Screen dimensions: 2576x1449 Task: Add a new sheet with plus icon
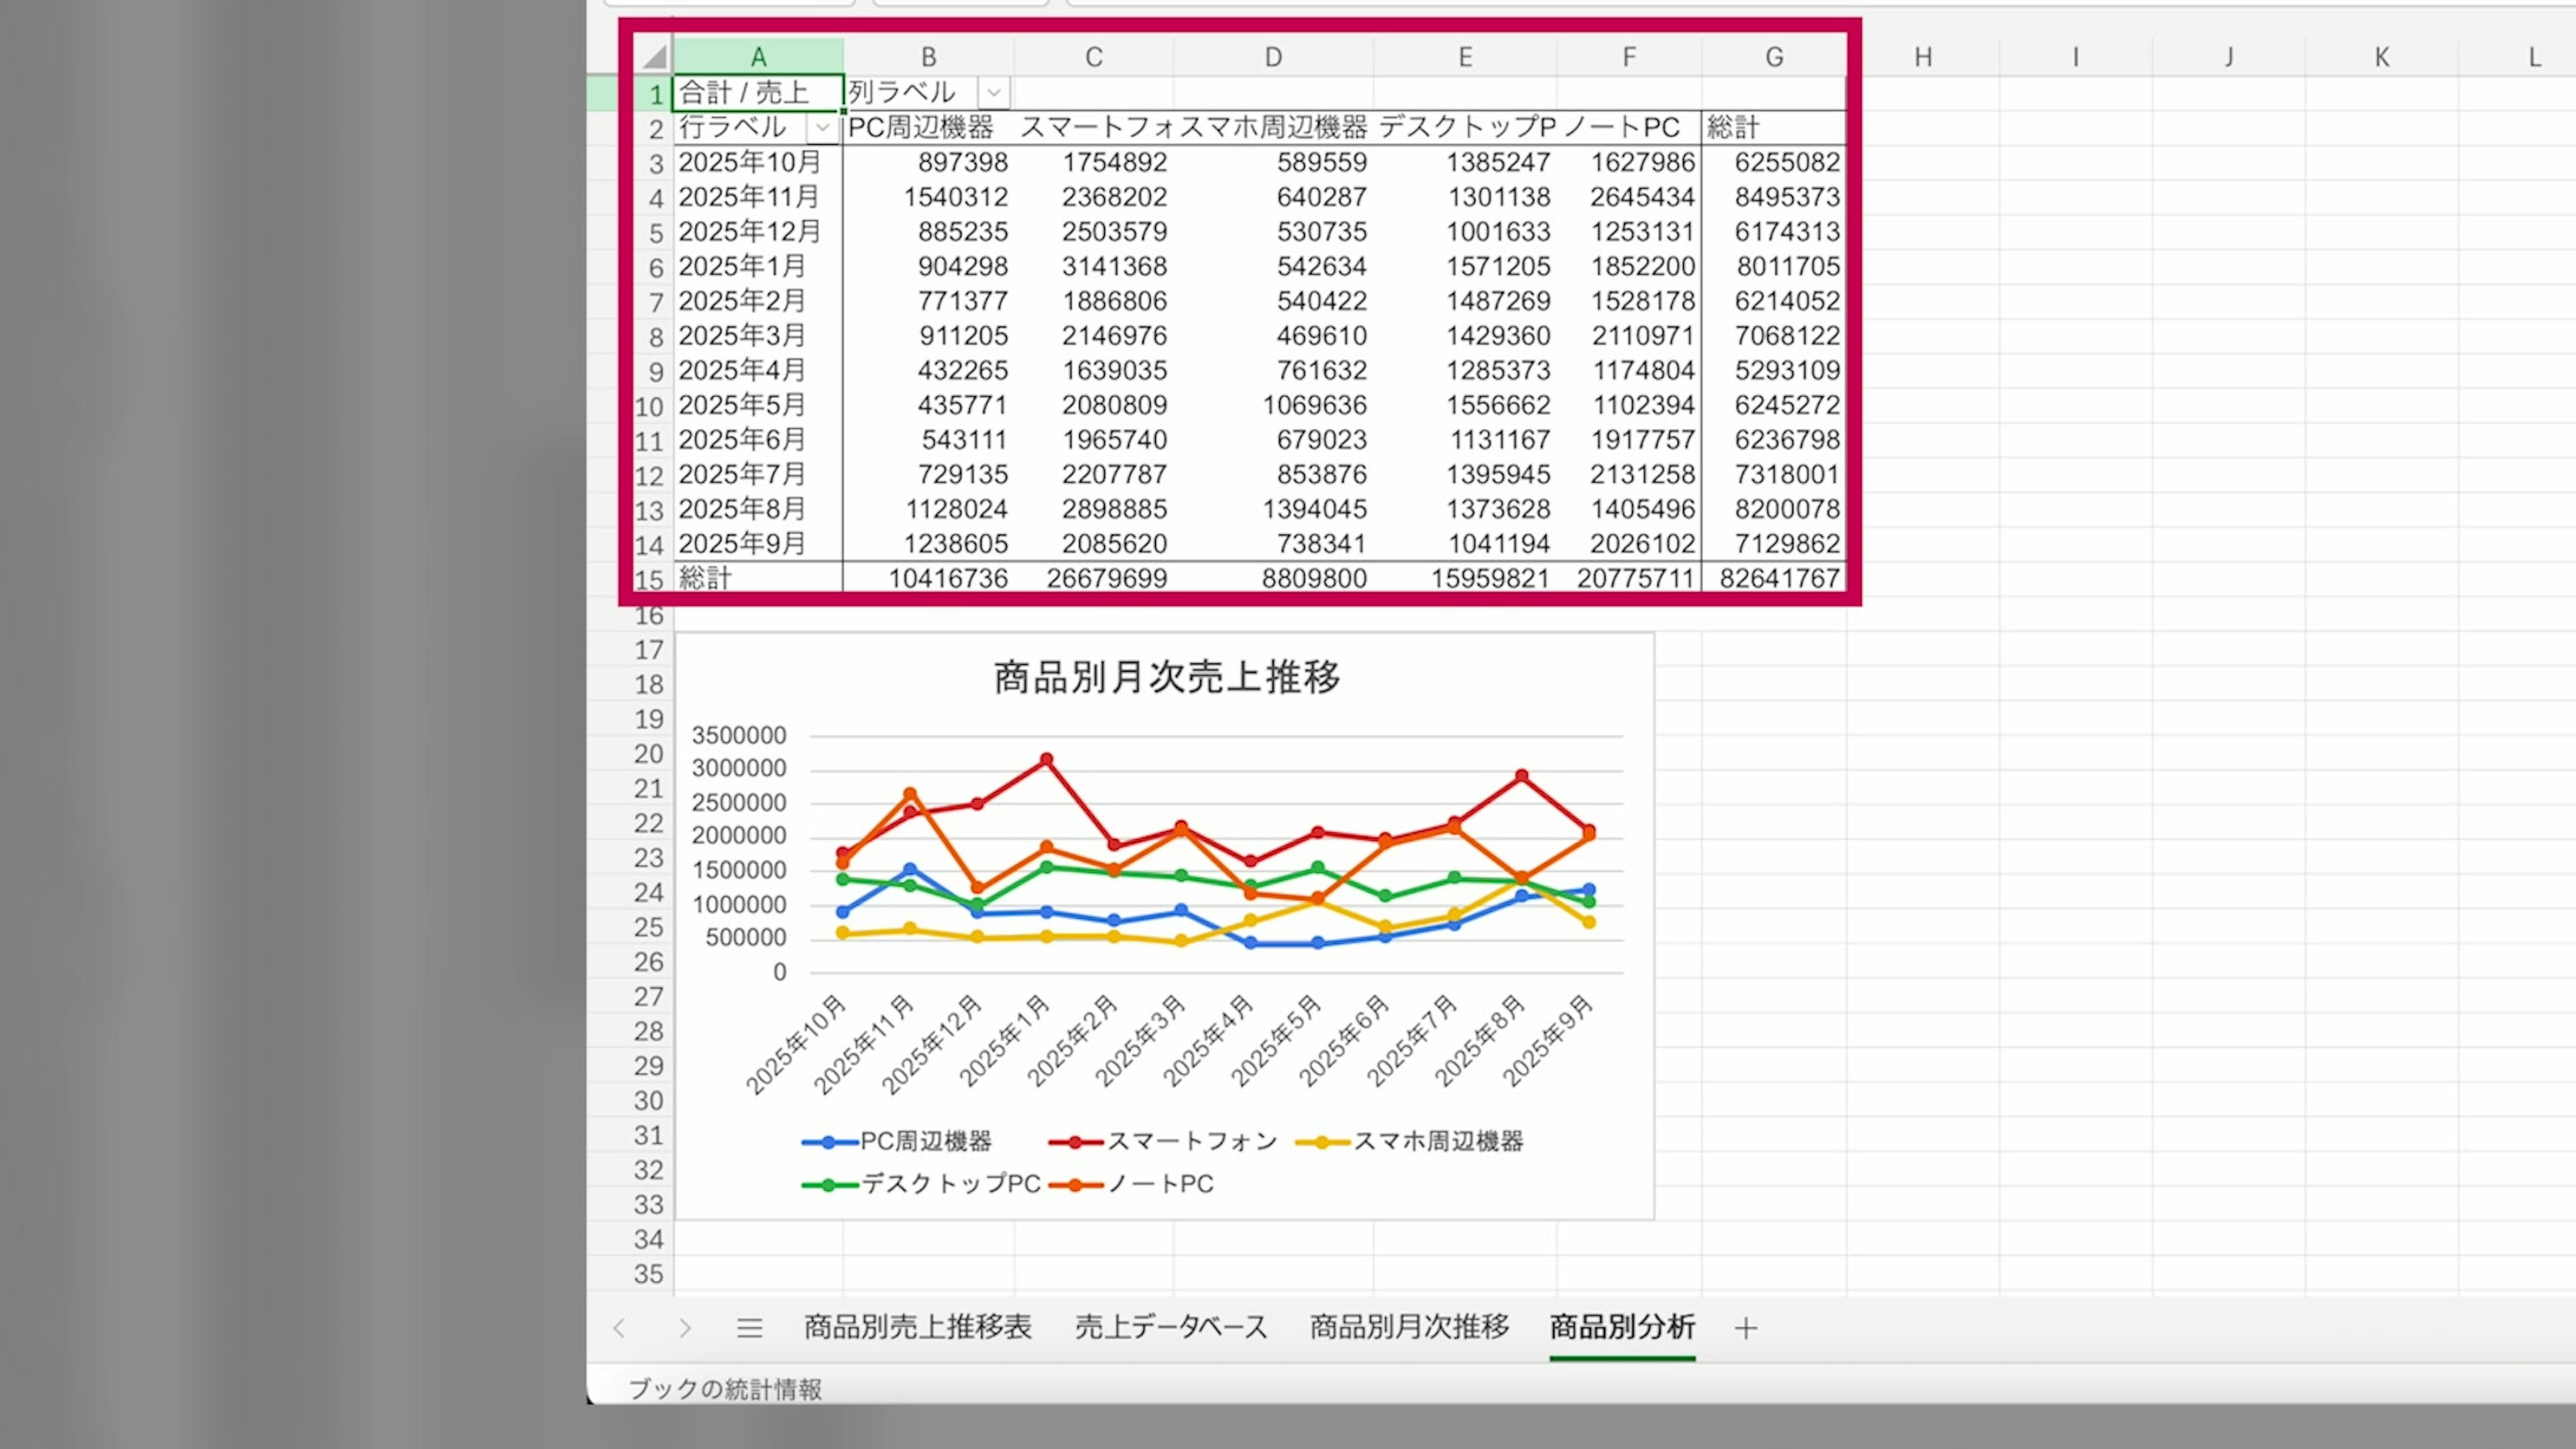[x=1746, y=1328]
